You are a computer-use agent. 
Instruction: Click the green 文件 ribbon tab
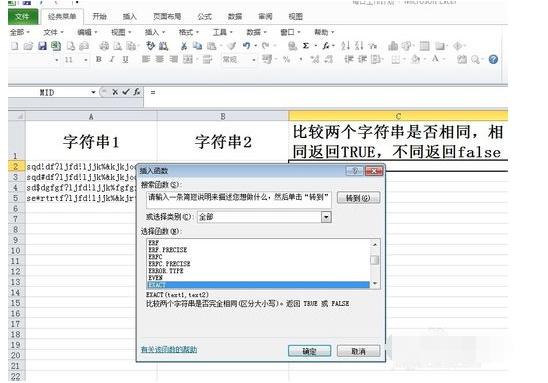tap(22, 16)
